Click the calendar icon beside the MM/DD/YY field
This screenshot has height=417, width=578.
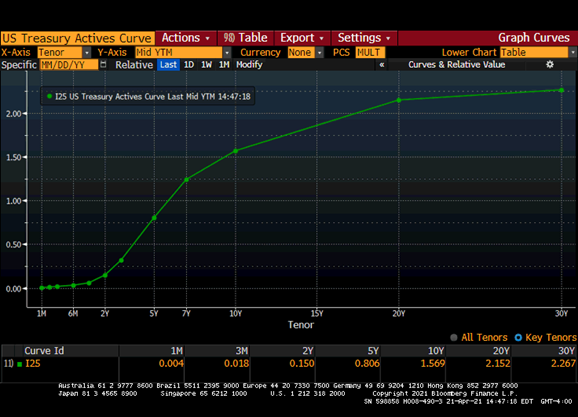point(103,65)
